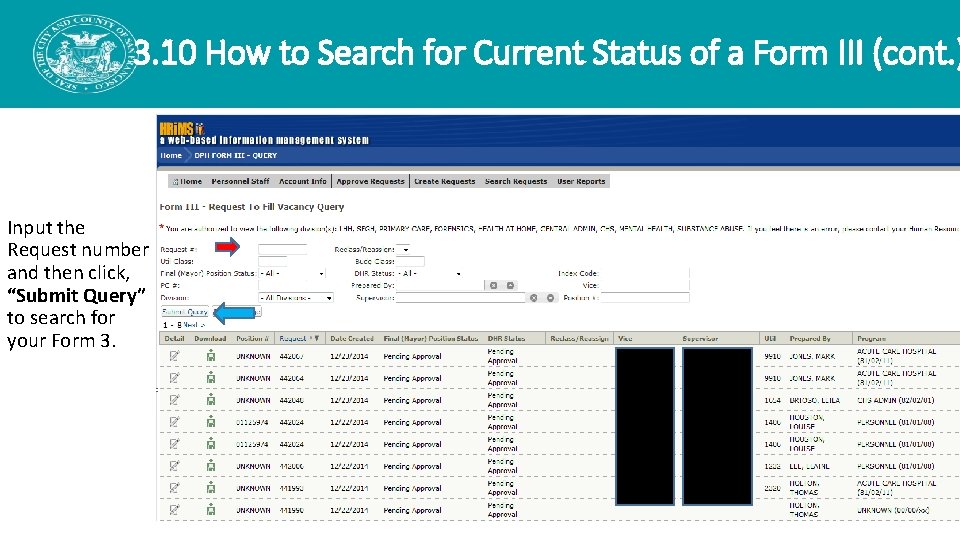Open detail icon for the LEE, LAURA row

tap(174, 466)
